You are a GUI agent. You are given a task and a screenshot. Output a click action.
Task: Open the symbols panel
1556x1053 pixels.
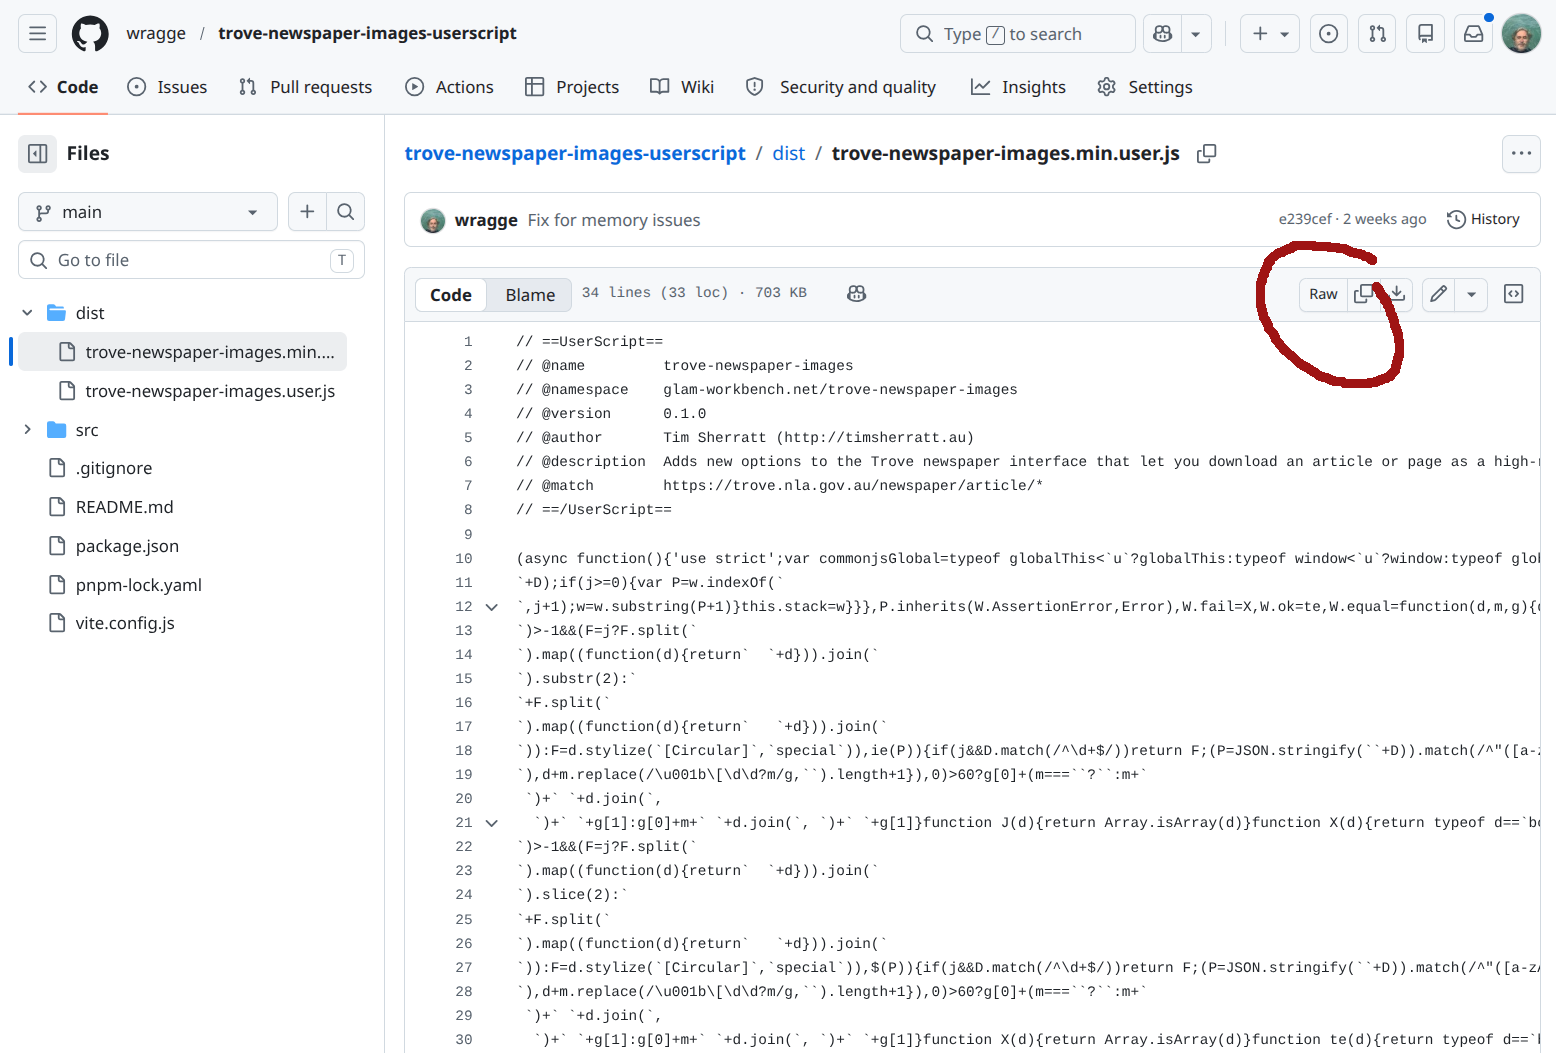(x=1514, y=294)
